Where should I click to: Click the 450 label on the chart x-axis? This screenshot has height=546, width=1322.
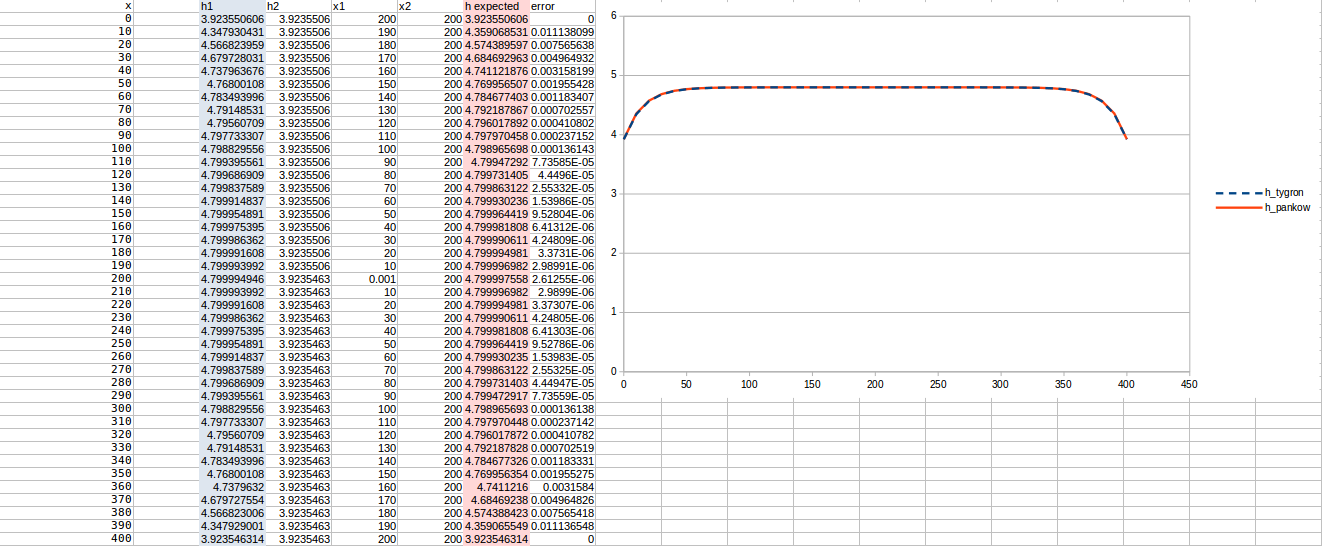1188,384
